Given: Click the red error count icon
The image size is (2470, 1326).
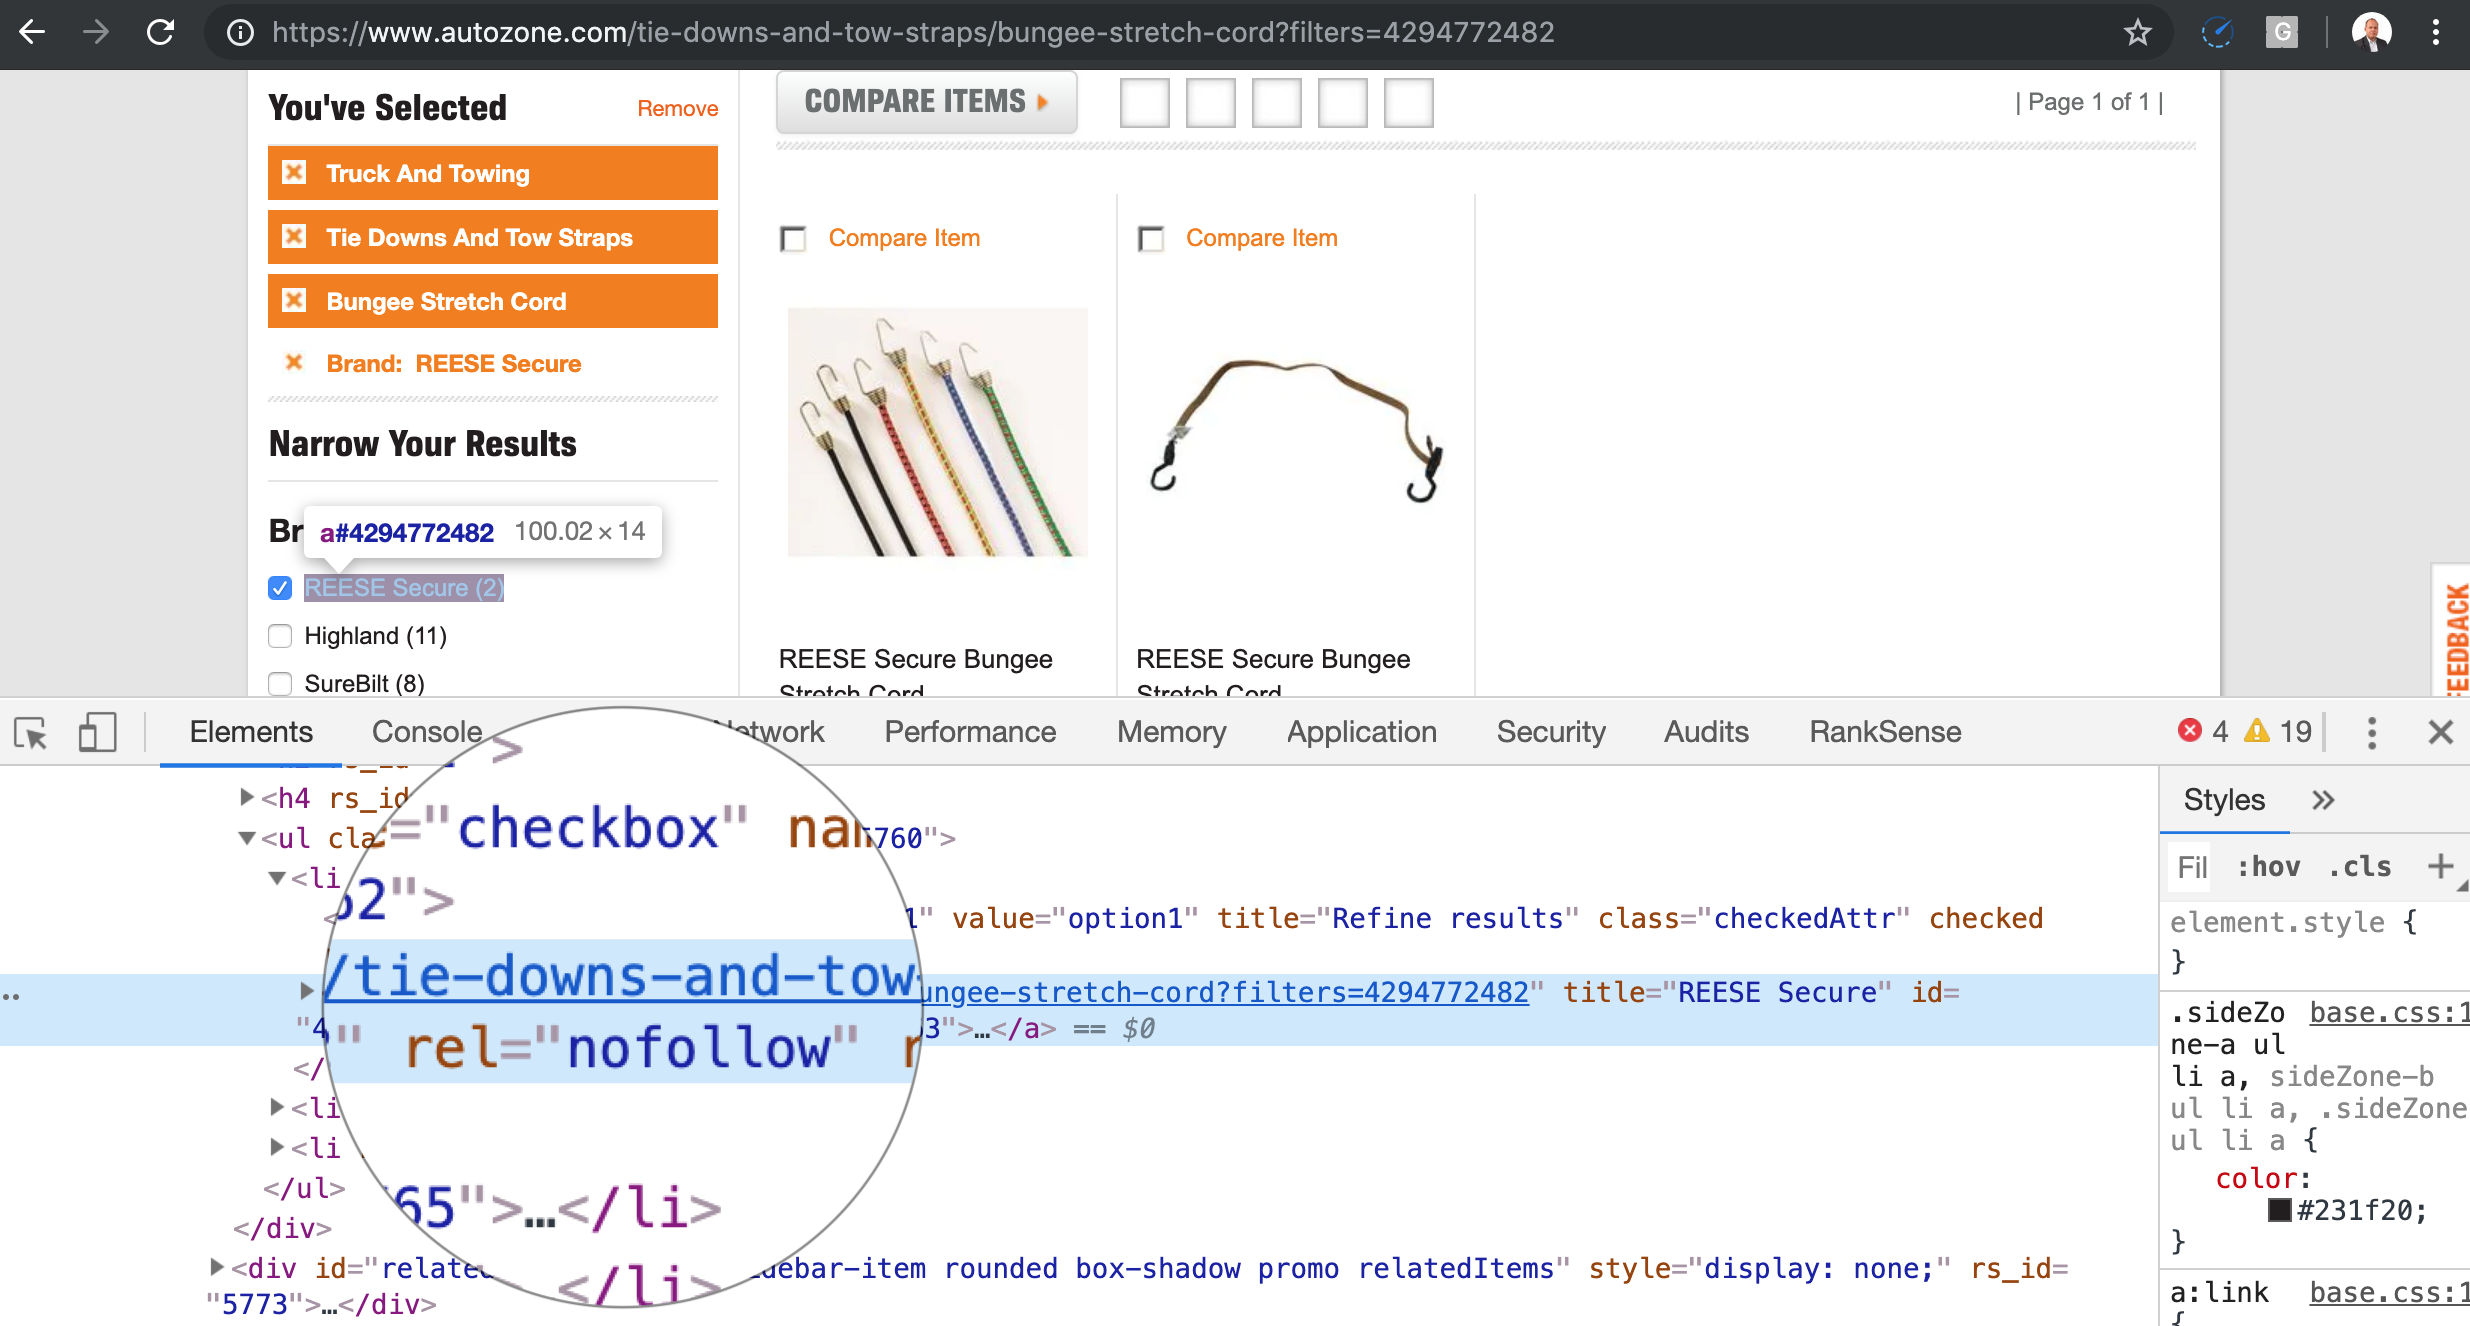Looking at the screenshot, I should pos(2189,731).
